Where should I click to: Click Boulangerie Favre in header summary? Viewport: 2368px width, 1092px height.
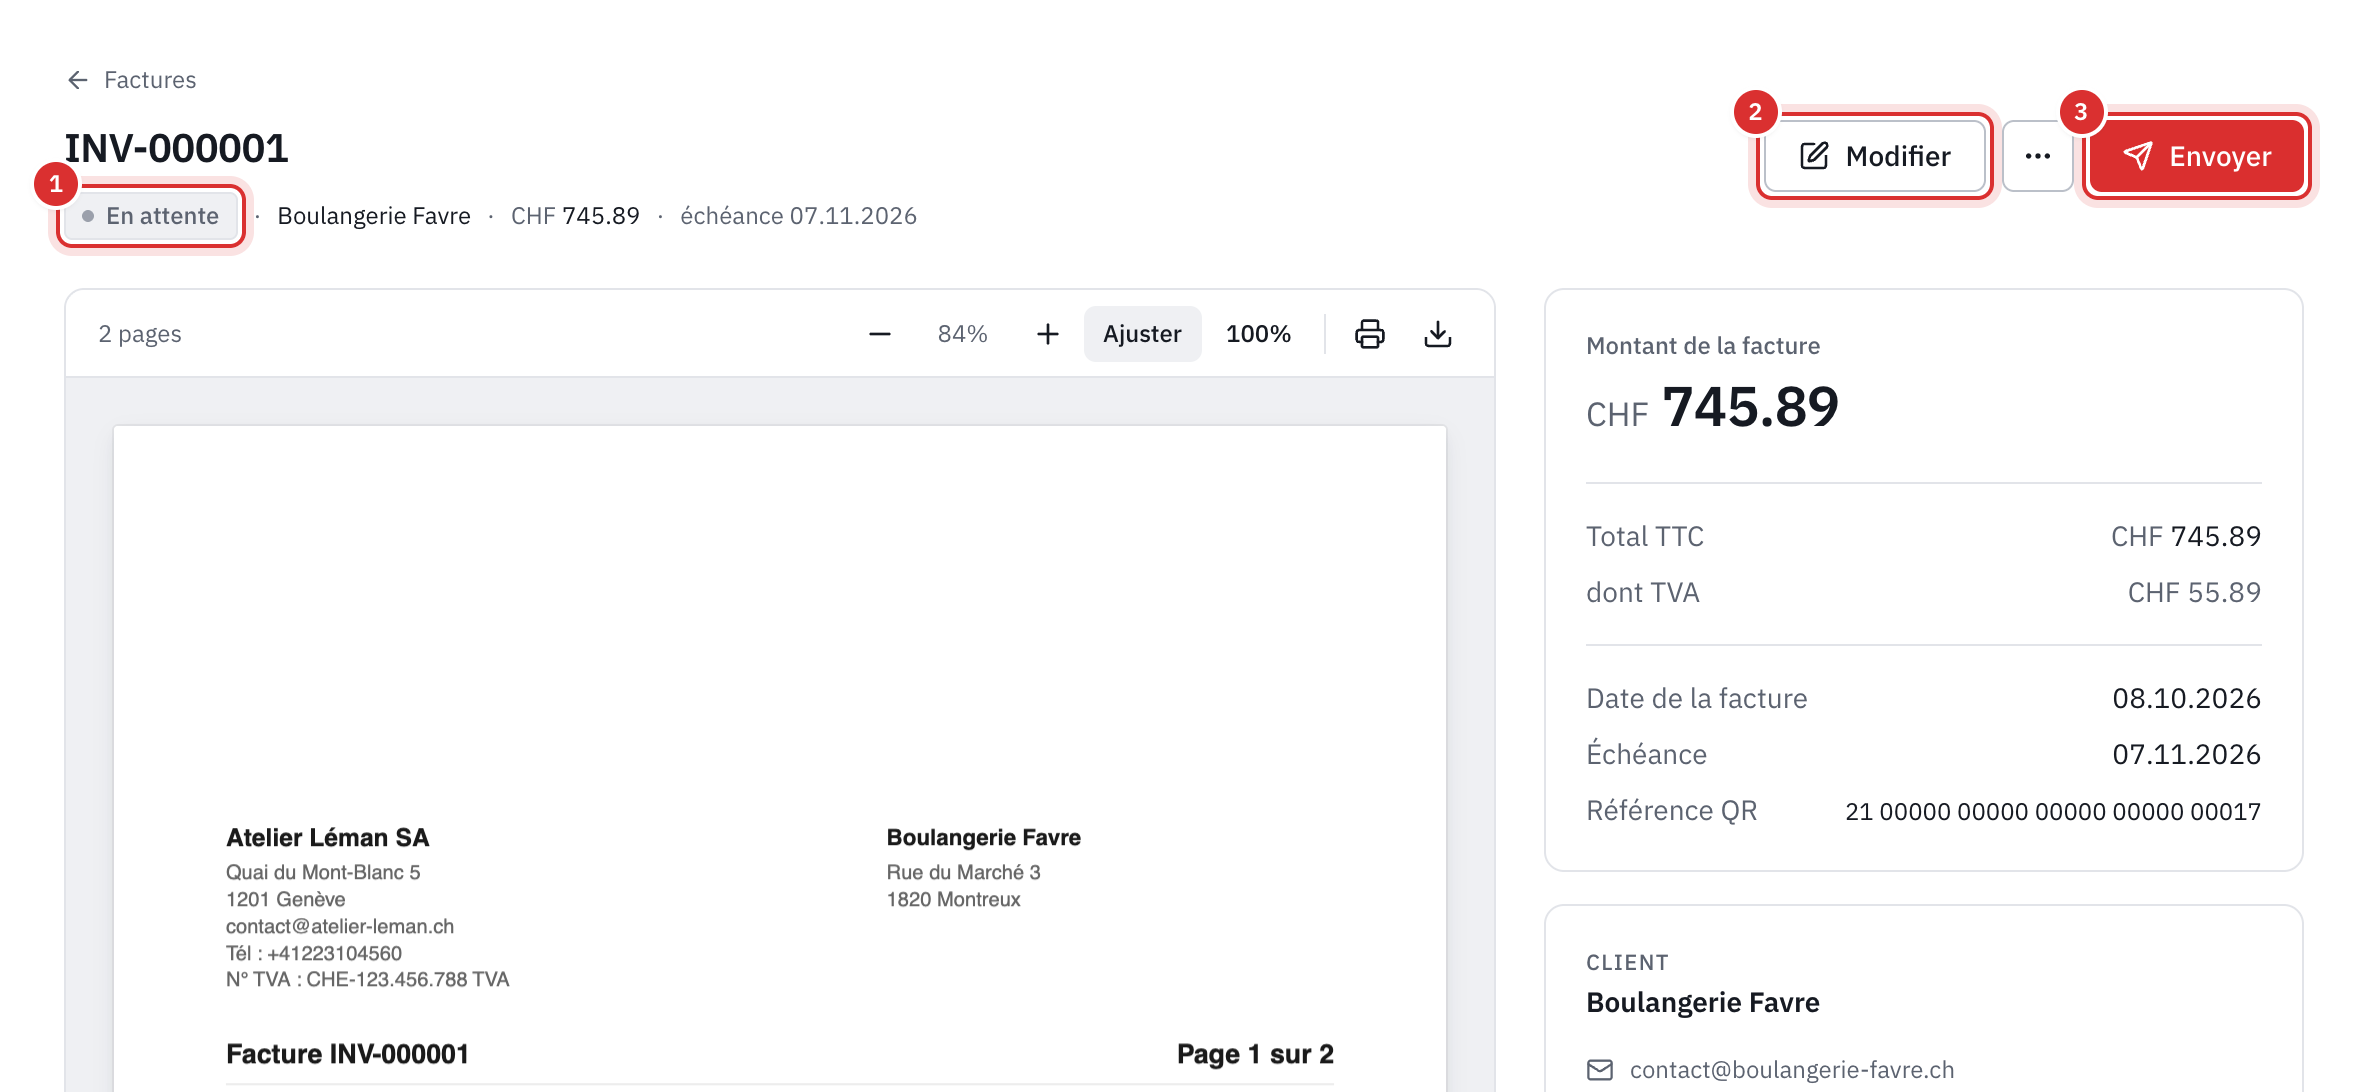(x=374, y=216)
